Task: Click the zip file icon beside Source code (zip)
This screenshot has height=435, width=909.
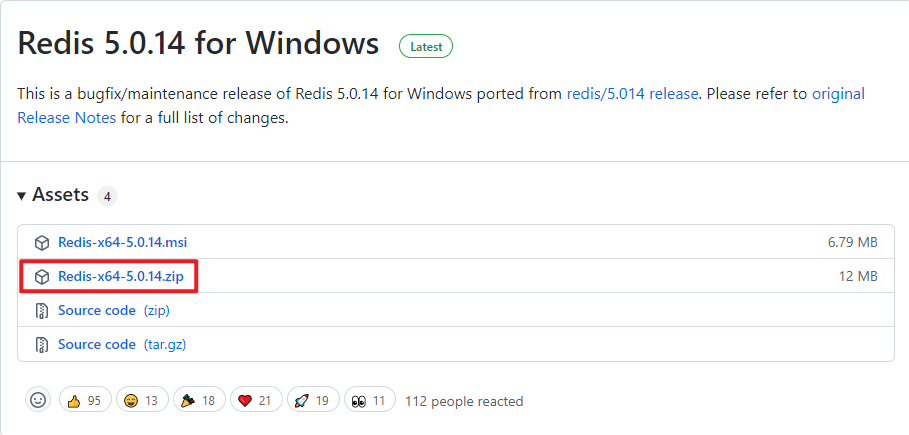Action: coord(42,311)
